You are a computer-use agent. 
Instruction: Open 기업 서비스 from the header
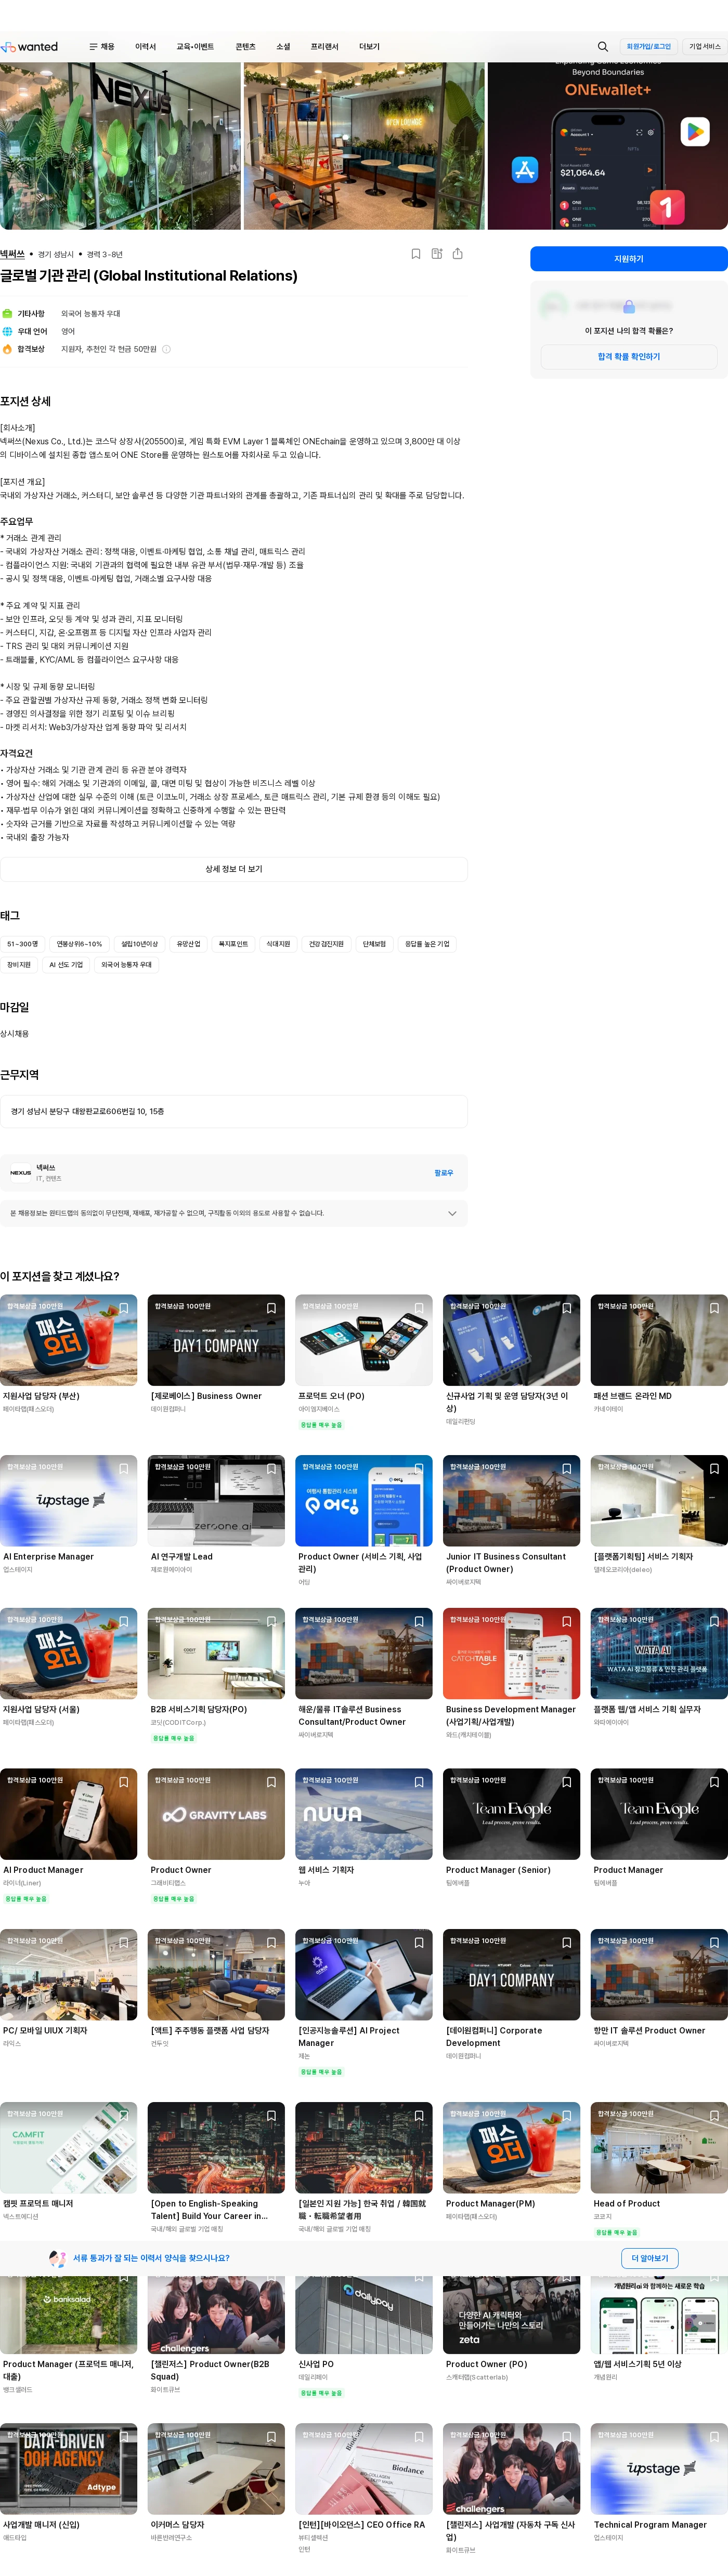tap(705, 47)
